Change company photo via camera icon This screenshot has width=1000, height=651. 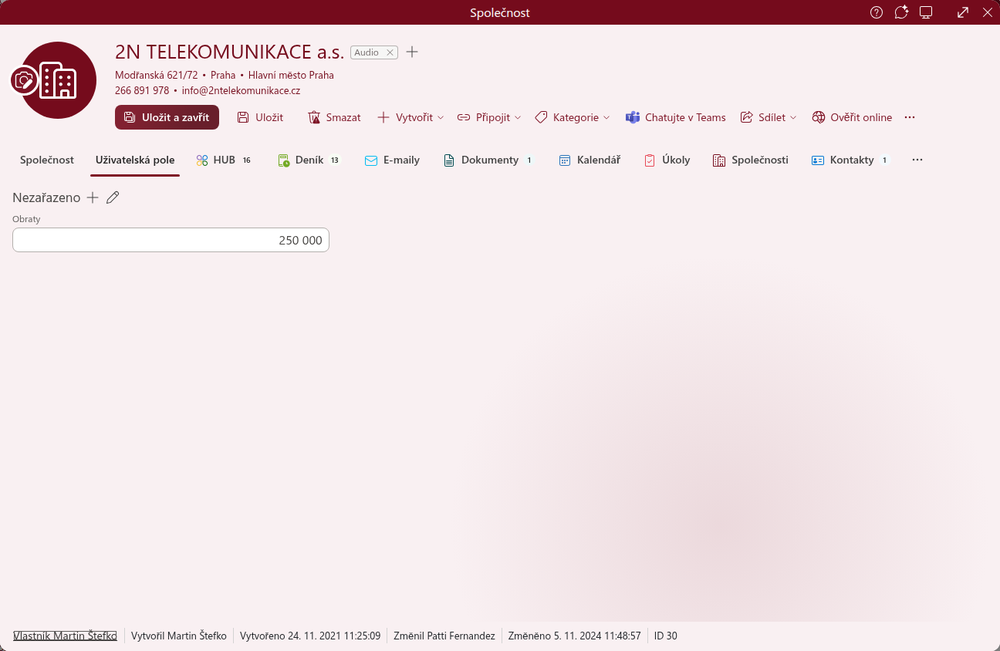(x=24, y=81)
